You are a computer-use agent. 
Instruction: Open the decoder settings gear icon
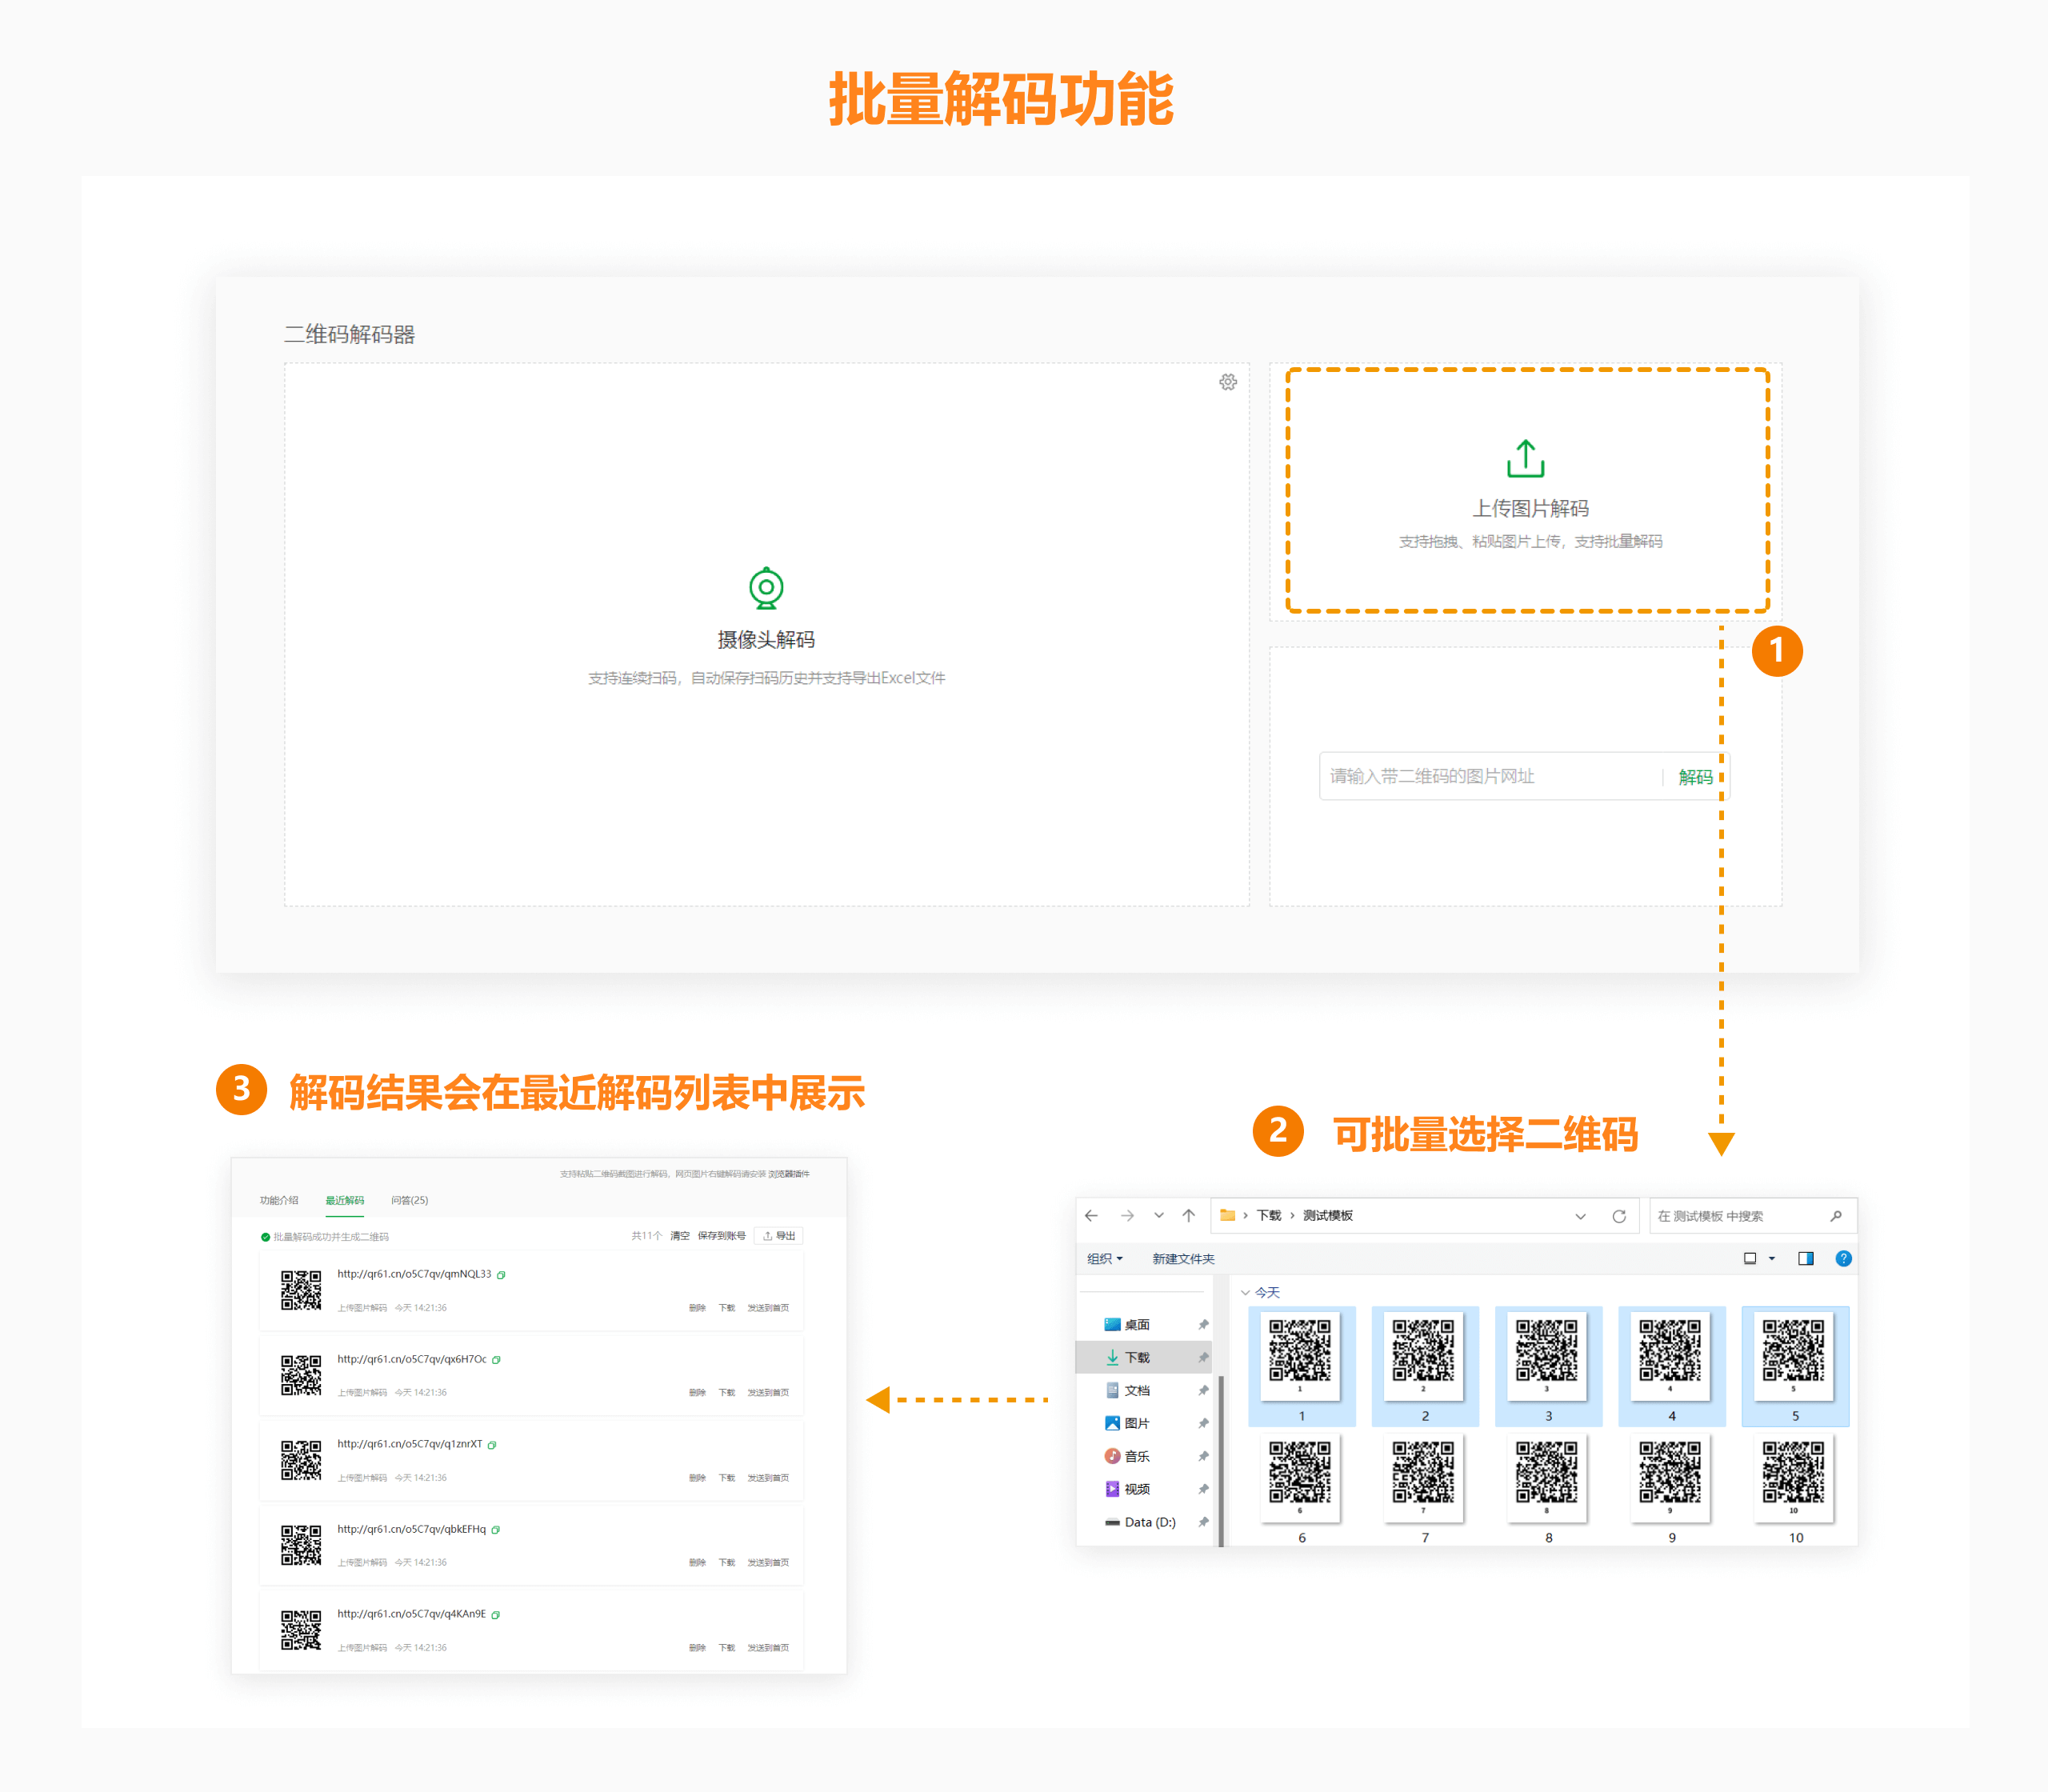tap(1227, 382)
